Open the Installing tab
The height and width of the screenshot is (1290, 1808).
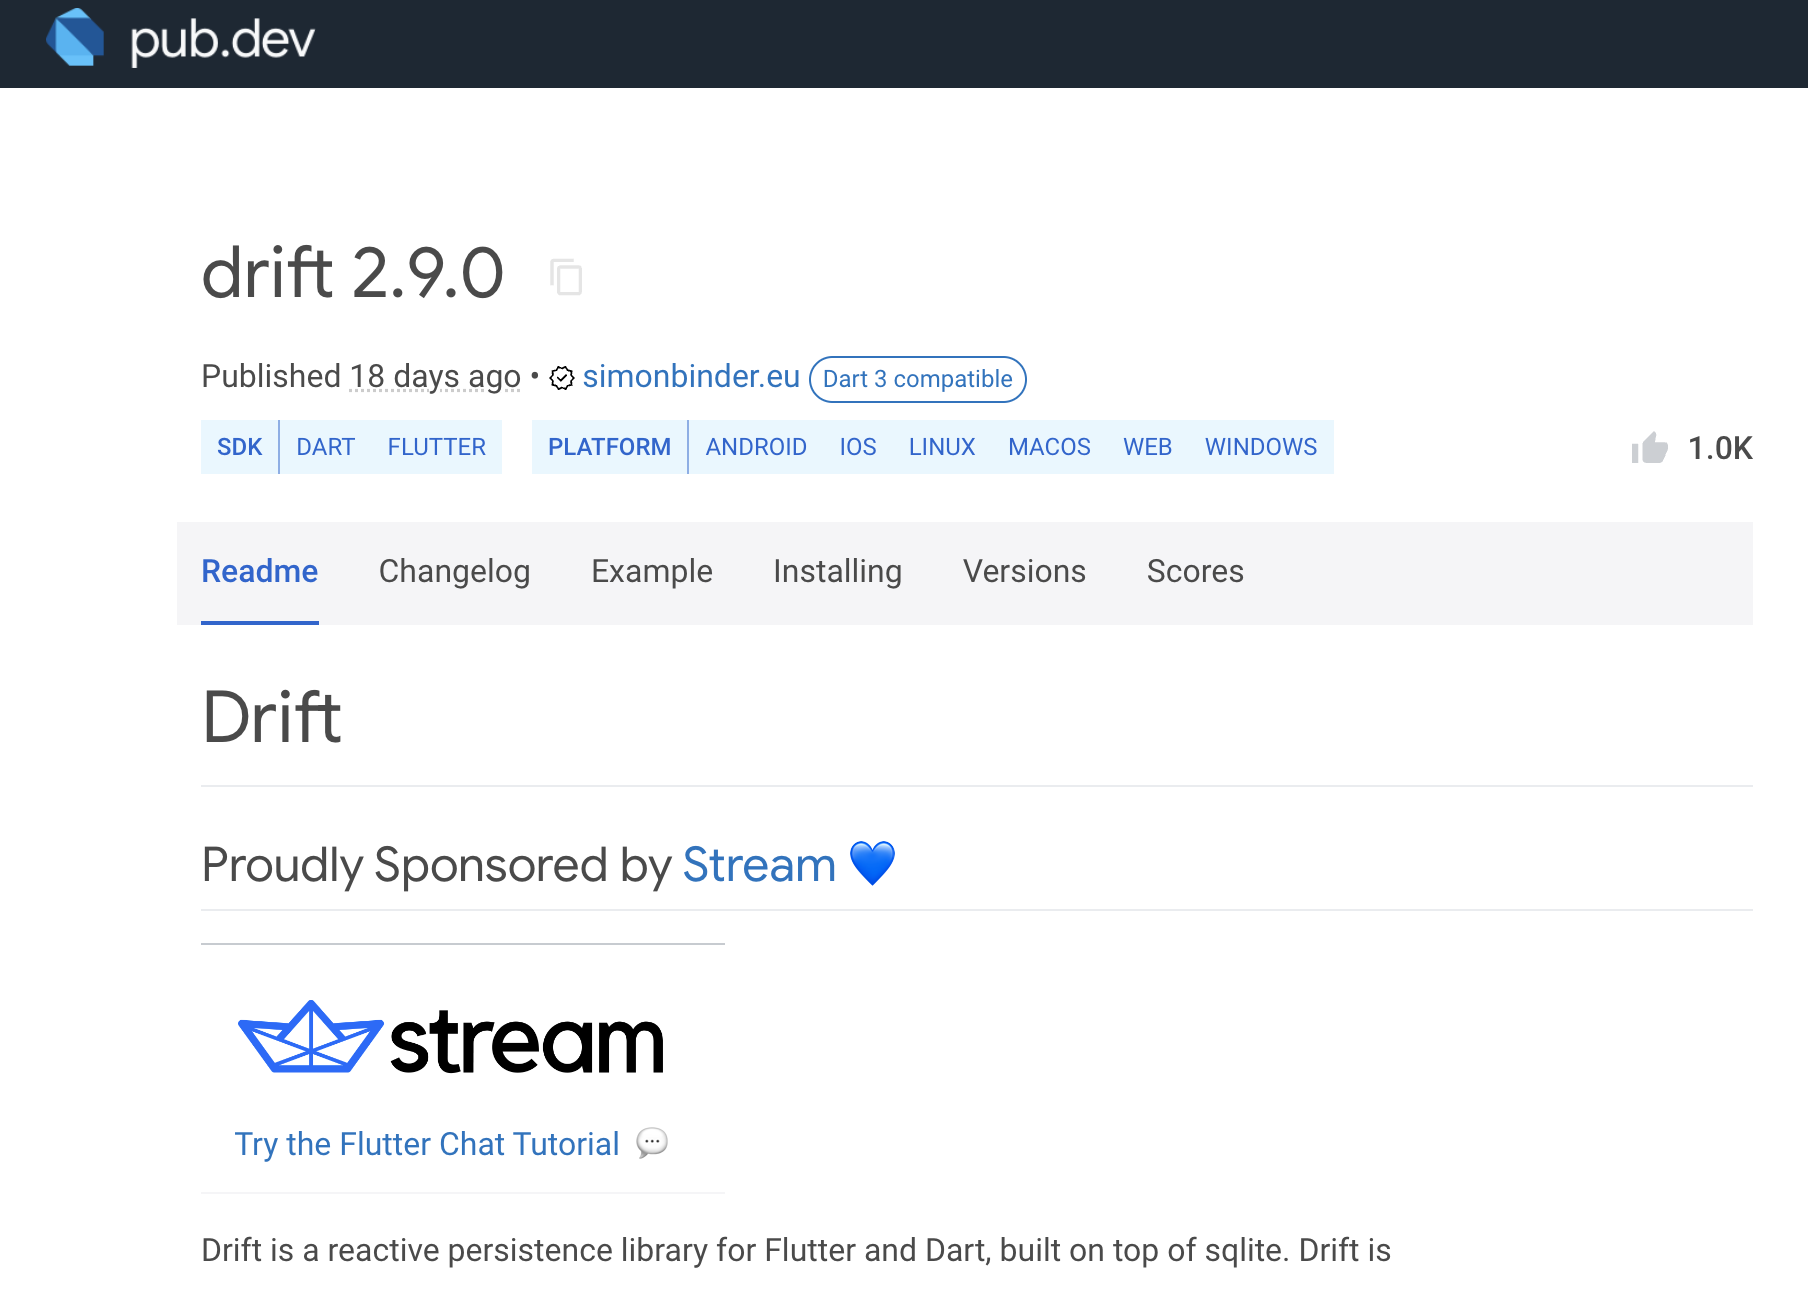pos(837,571)
